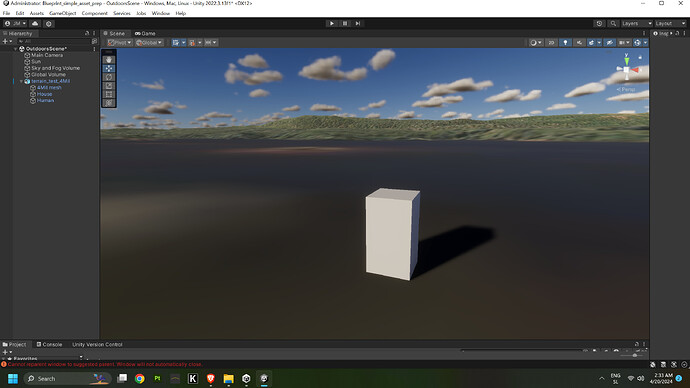Click the Hierarchy search-by-type icon
The height and width of the screenshot is (388, 690).
(94, 41)
